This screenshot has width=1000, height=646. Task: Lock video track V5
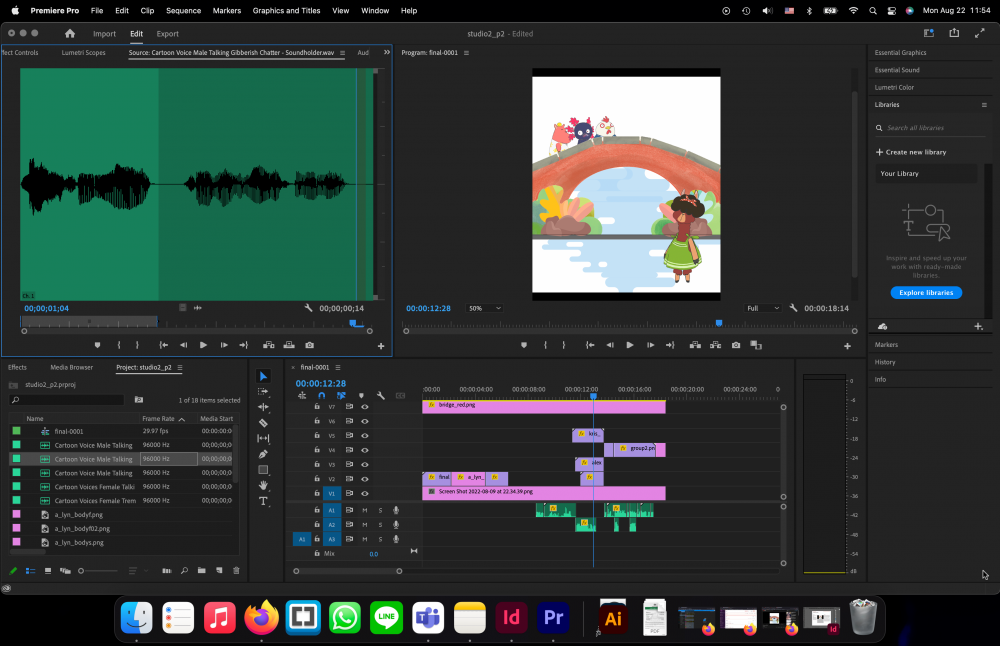(317, 436)
